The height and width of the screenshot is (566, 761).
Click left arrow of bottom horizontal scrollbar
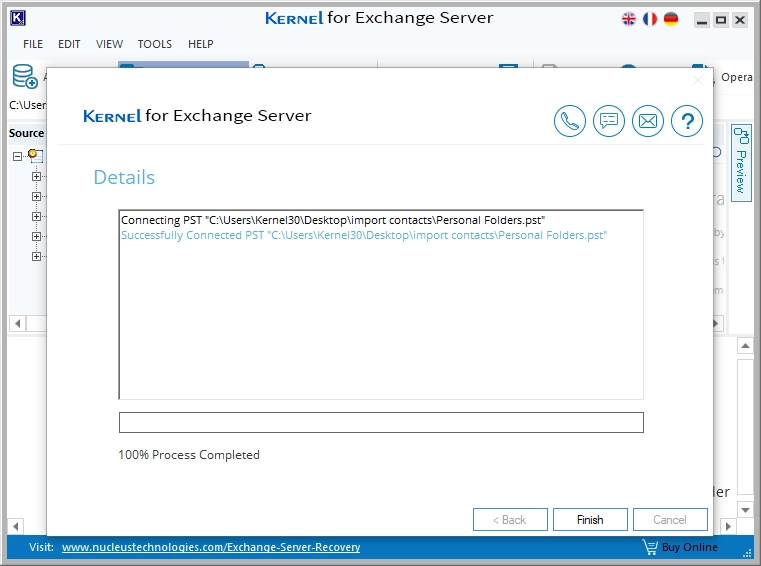click(x=16, y=526)
